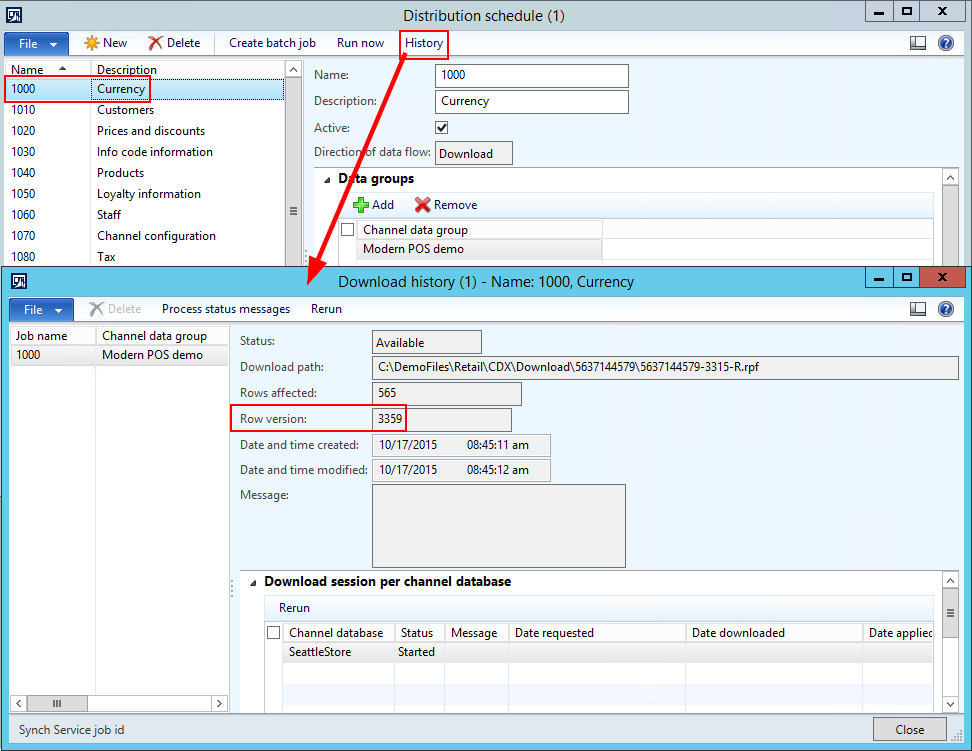Click job list horizontal scrollbar left arrow
The height and width of the screenshot is (751, 972).
pyautogui.click(x=19, y=703)
